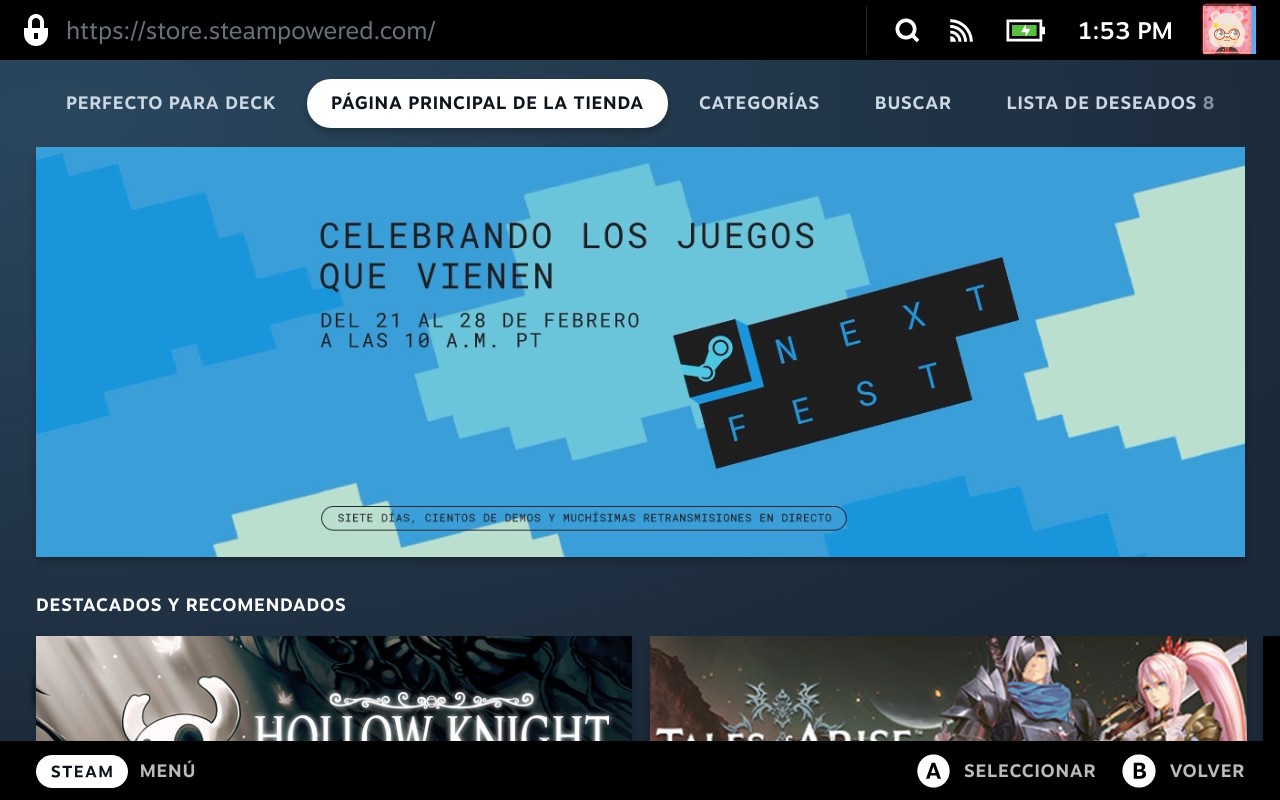Click the wireless signal status icon
This screenshot has height=800, width=1280.
961,31
